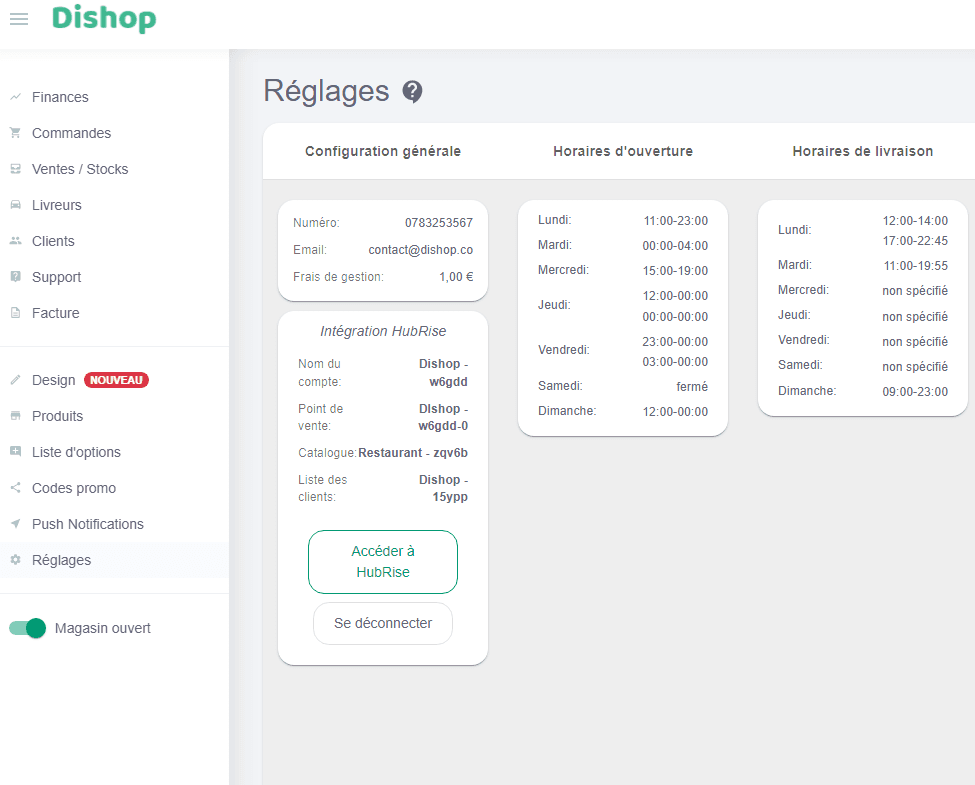Go to Produits page
The height and width of the screenshot is (785, 975).
(58, 416)
